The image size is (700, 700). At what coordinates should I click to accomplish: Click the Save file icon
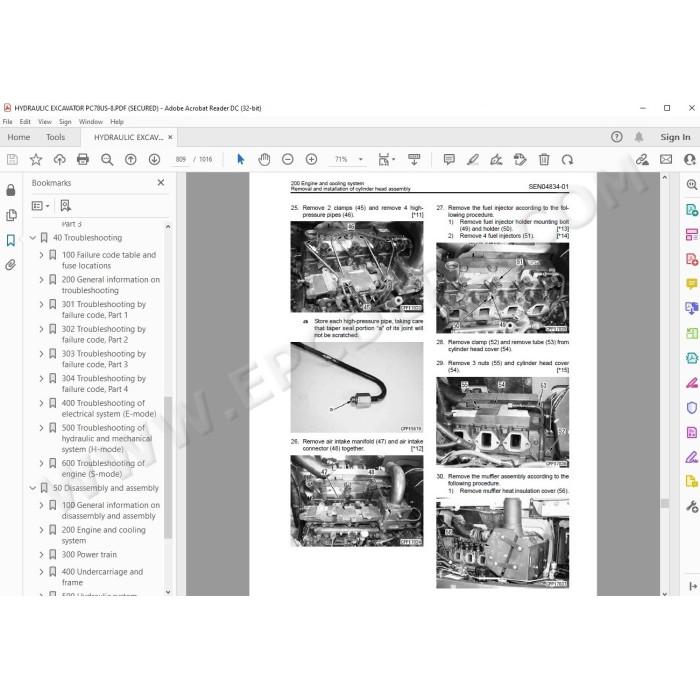coord(12,159)
